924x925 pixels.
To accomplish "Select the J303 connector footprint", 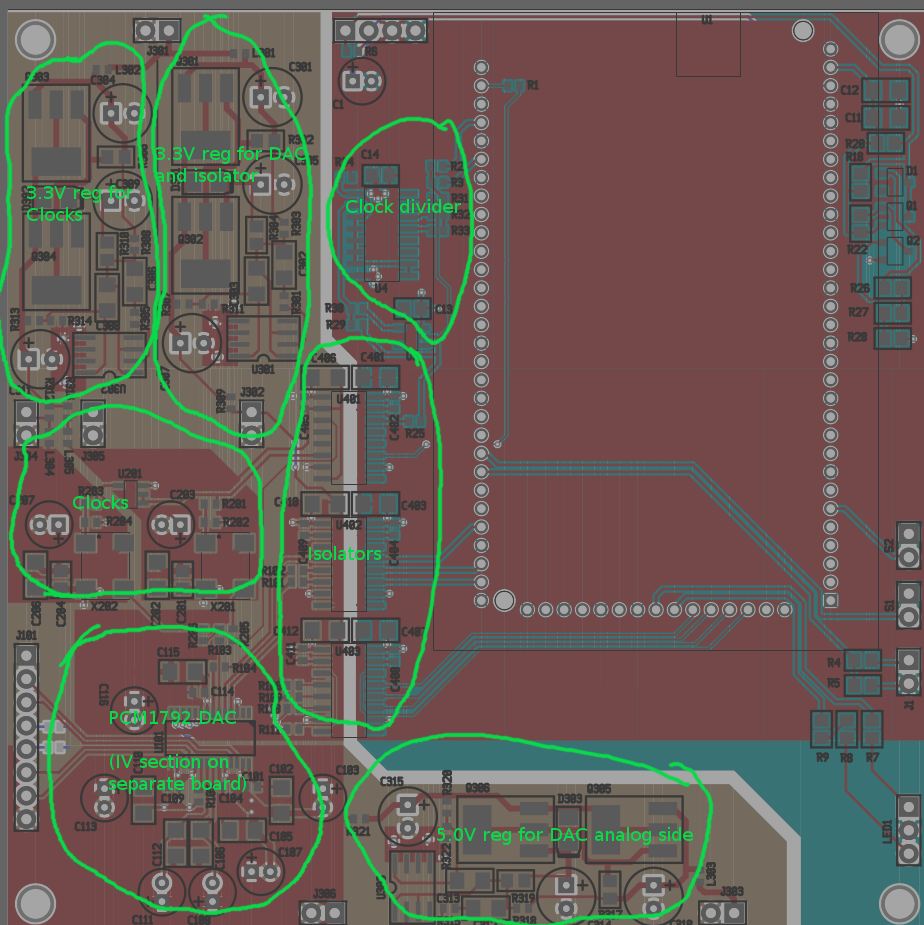I will click(722, 913).
